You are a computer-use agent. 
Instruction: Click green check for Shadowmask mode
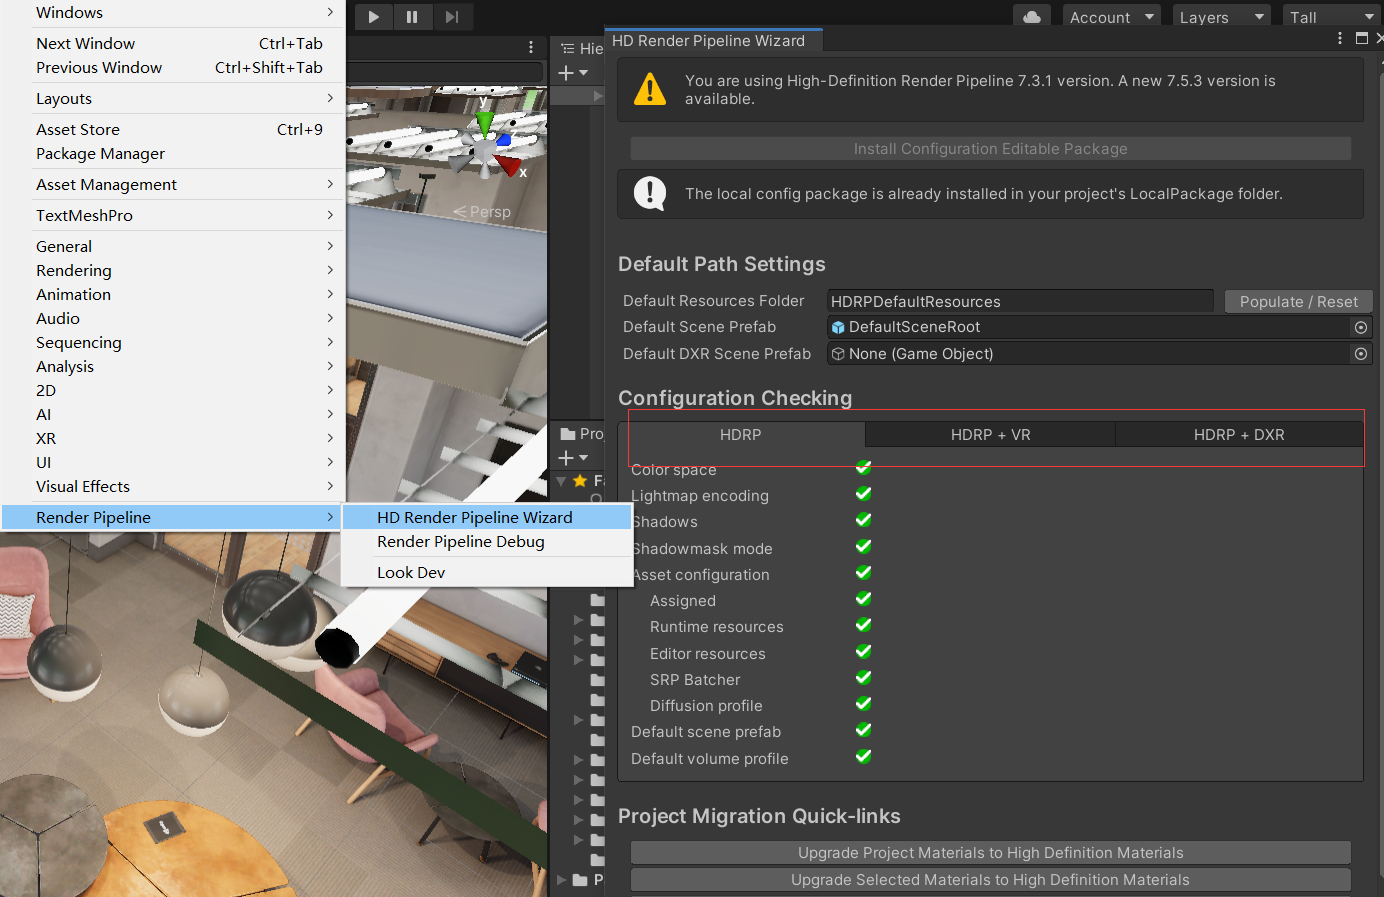[x=864, y=546]
